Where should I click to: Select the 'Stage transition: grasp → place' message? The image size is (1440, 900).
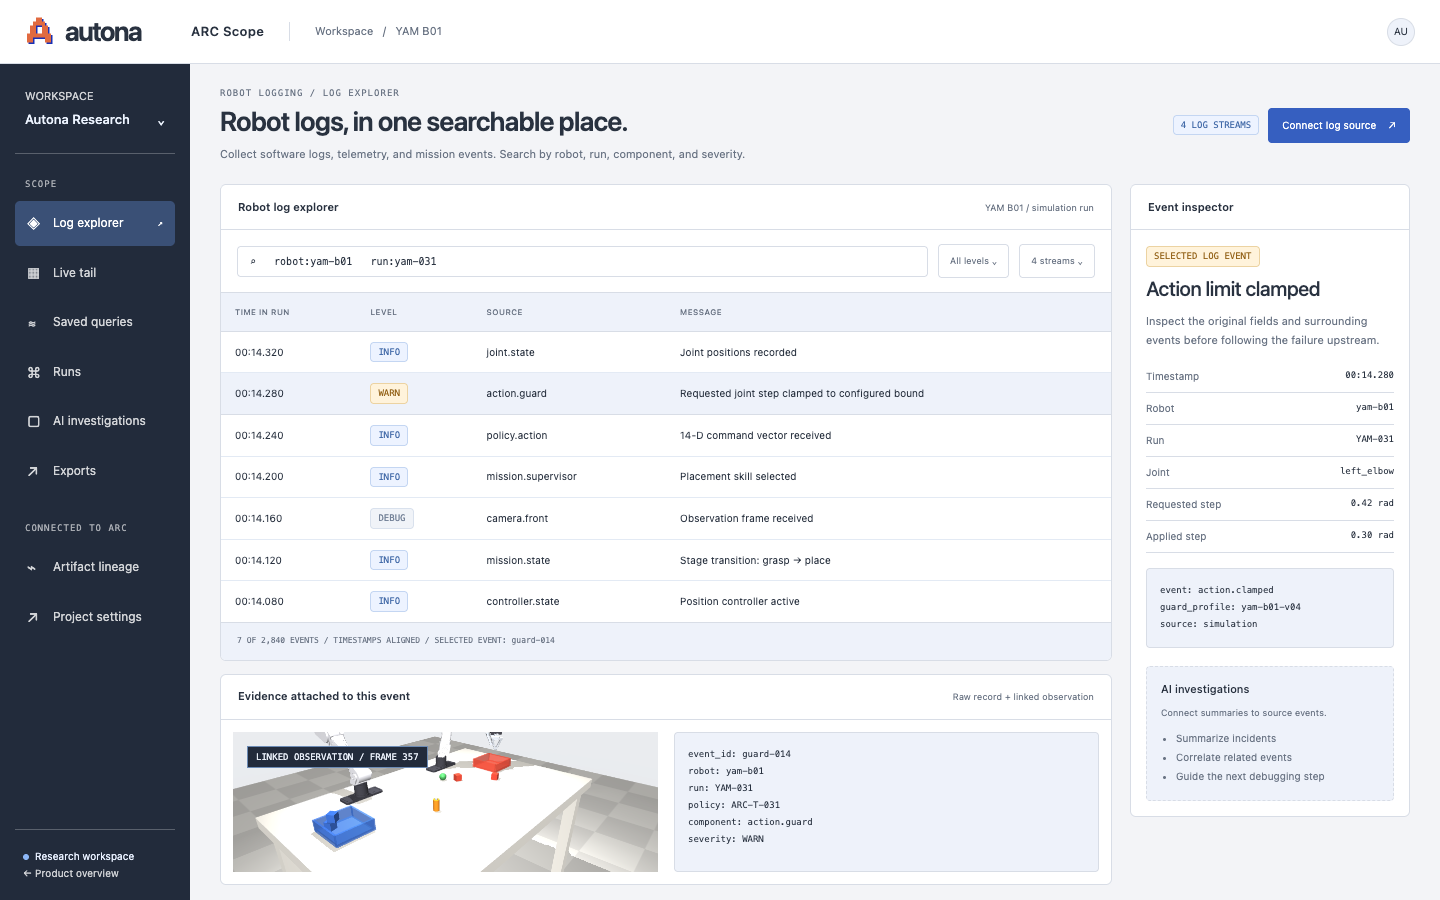point(755,561)
